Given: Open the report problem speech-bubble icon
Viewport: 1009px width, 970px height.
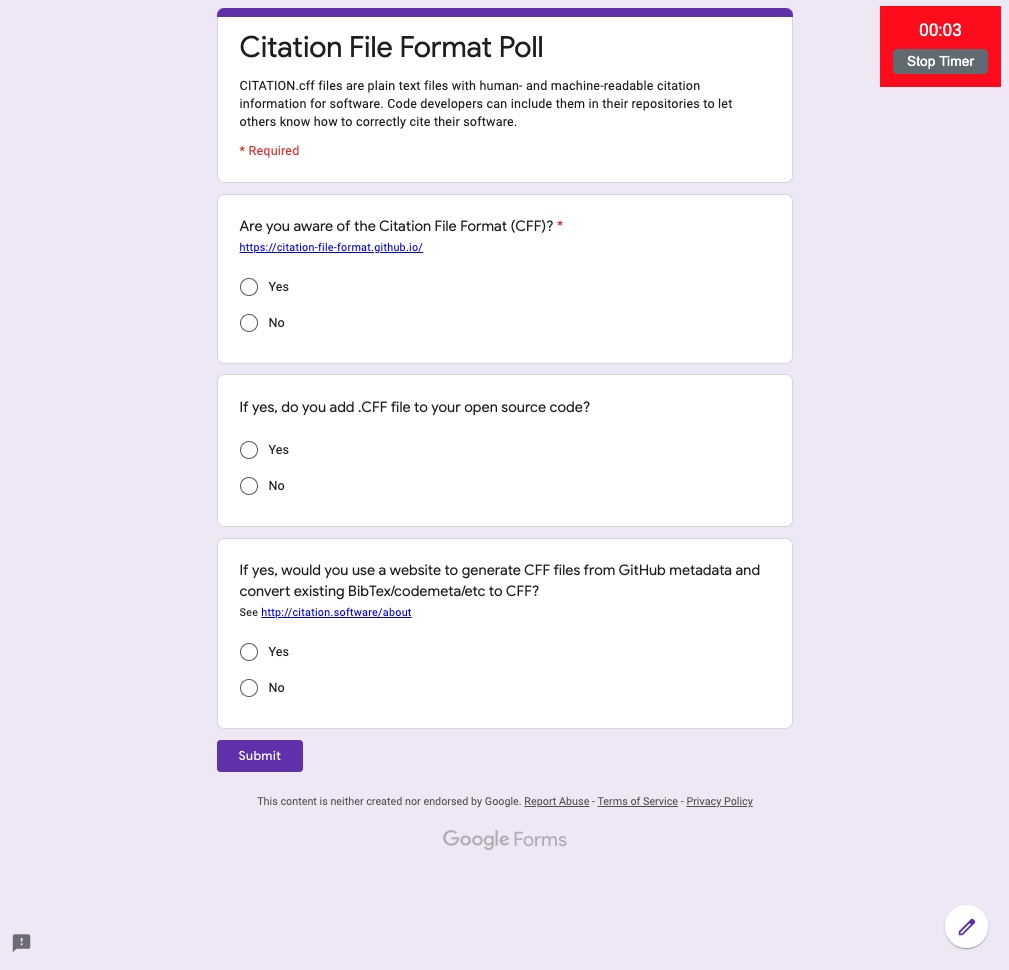Looking at the screenshot, I should point(21,943).
